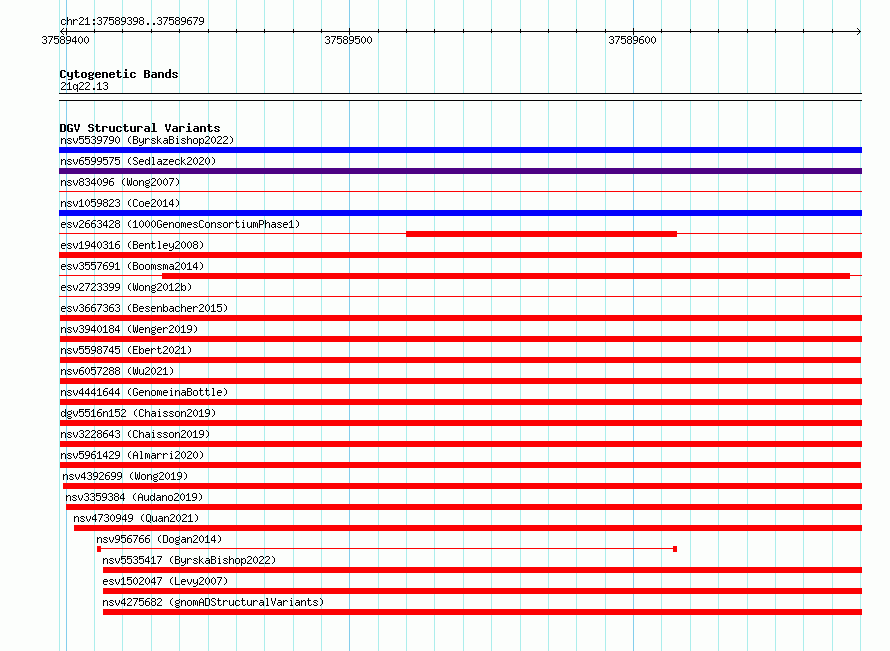The image size is (890, 651).
Task: Click the 37589400 ruler coordinate
Action: [x=65, y=40]
